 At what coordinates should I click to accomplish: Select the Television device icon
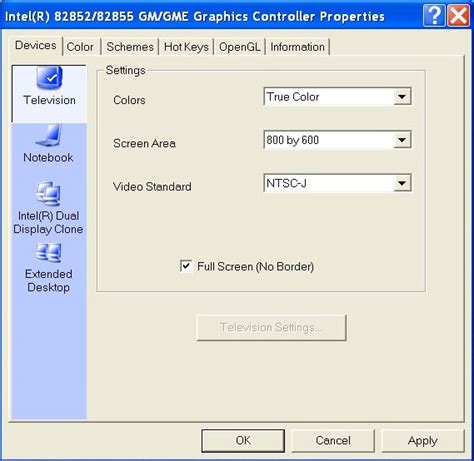pos(49,78)
